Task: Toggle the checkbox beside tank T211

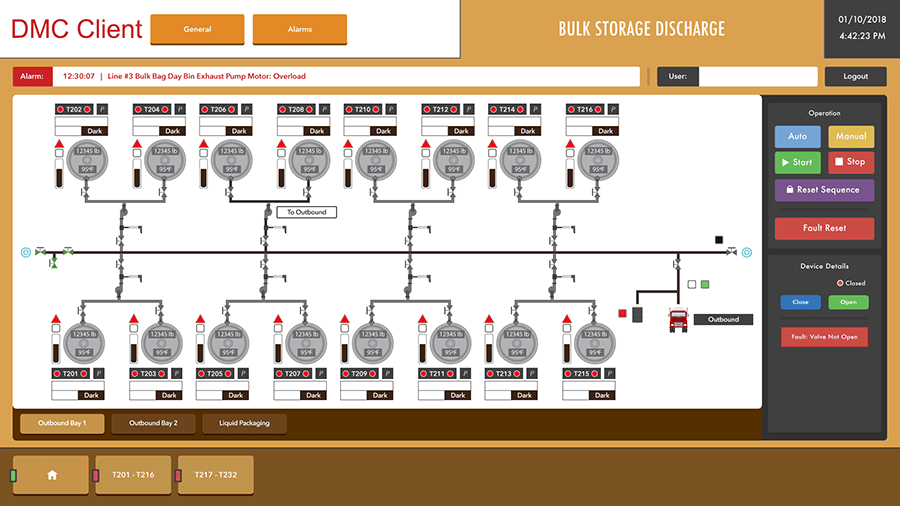Action: pos(422,328)
